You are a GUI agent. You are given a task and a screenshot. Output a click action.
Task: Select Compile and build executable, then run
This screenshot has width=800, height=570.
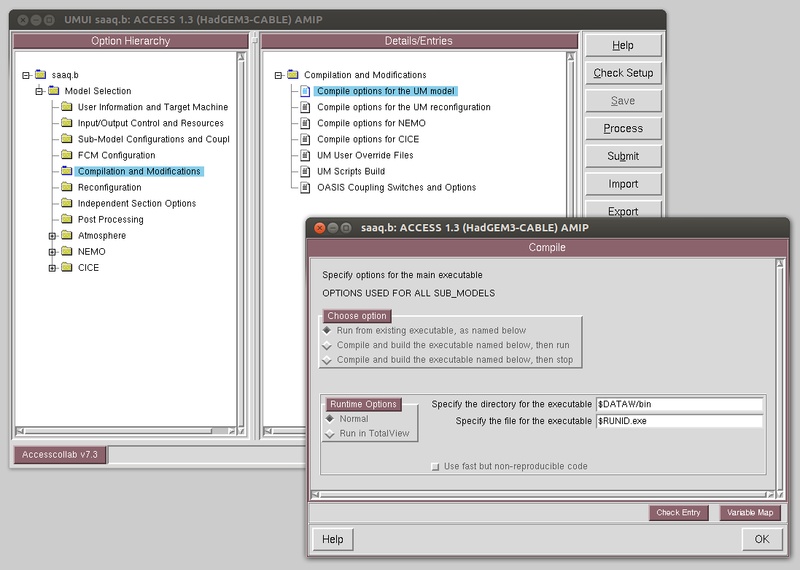(x=328, y=345)
